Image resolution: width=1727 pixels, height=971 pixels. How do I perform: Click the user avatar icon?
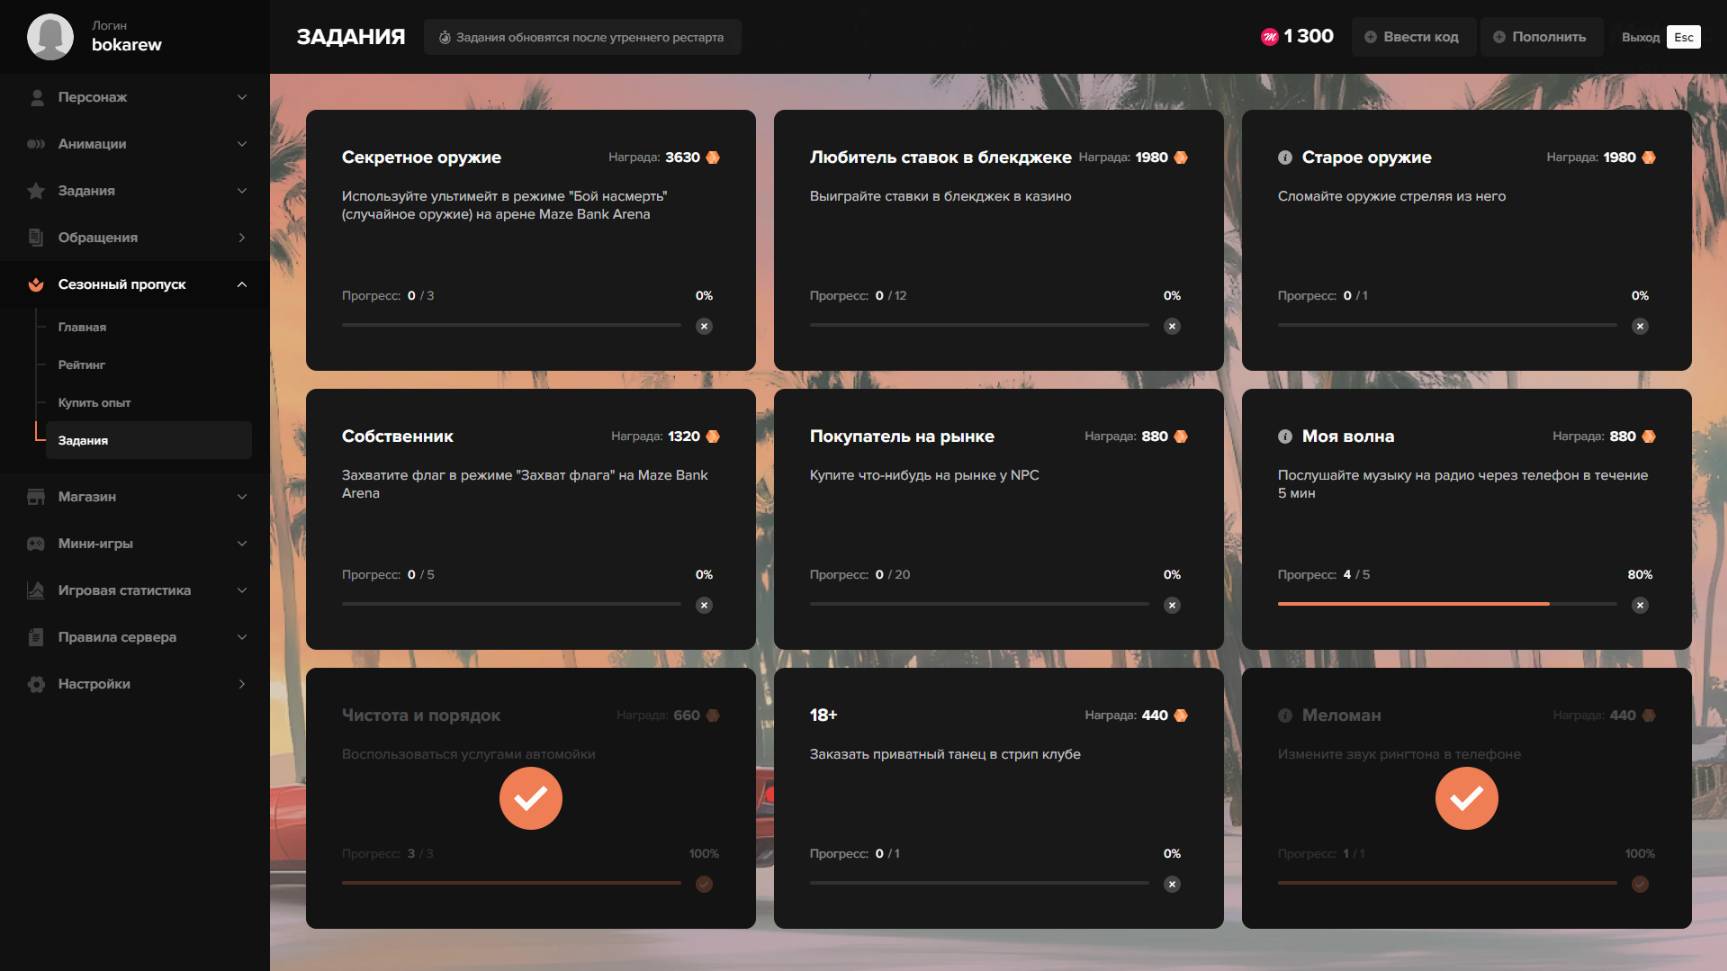point(50,37)
